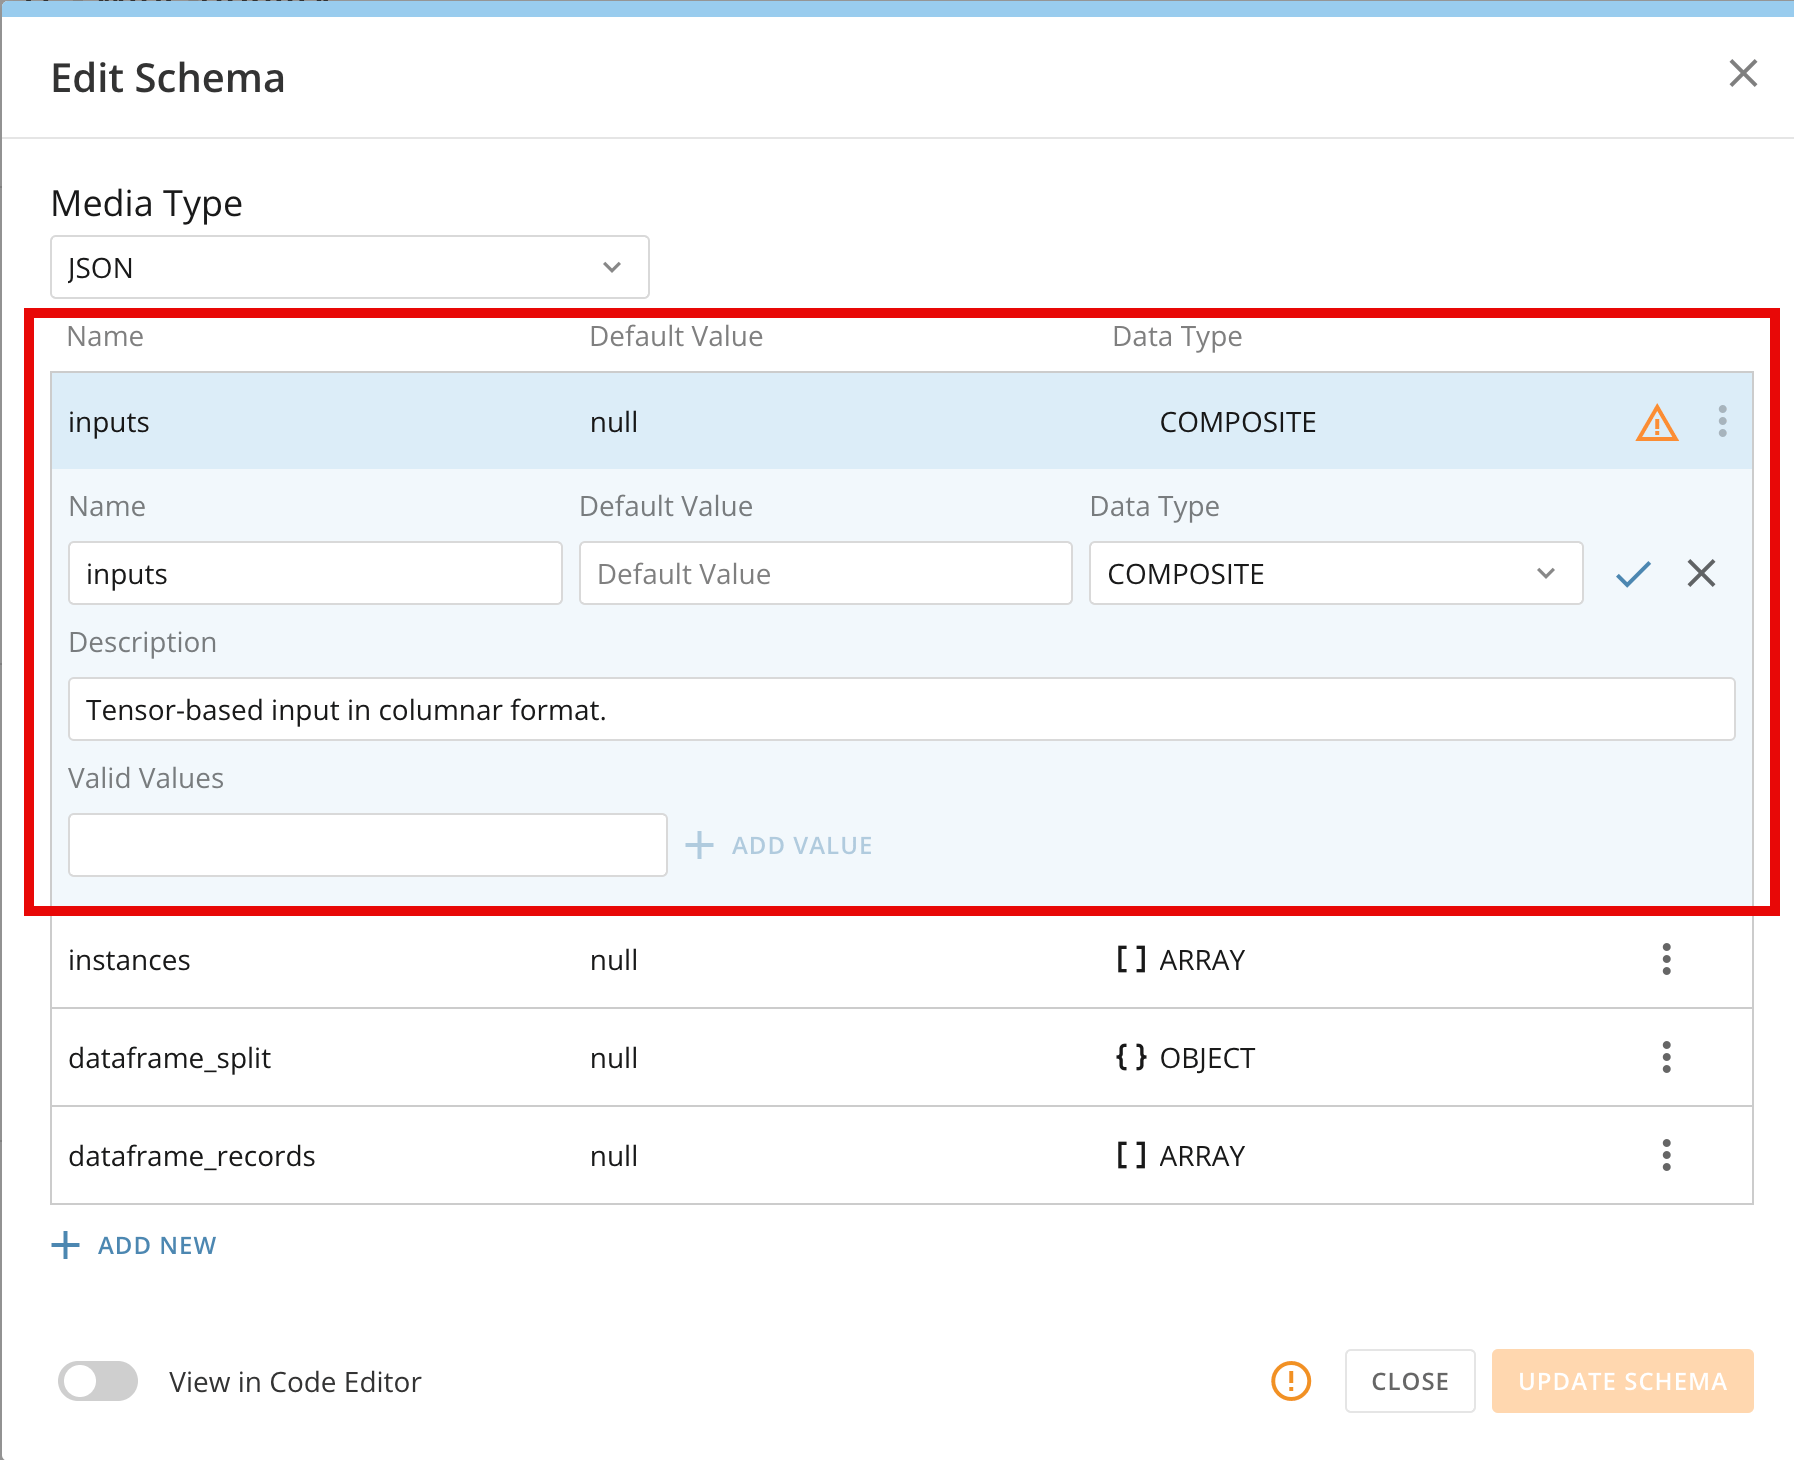
Task: Cancel field edit with the X icon
Action: (x=1701, y=573)
